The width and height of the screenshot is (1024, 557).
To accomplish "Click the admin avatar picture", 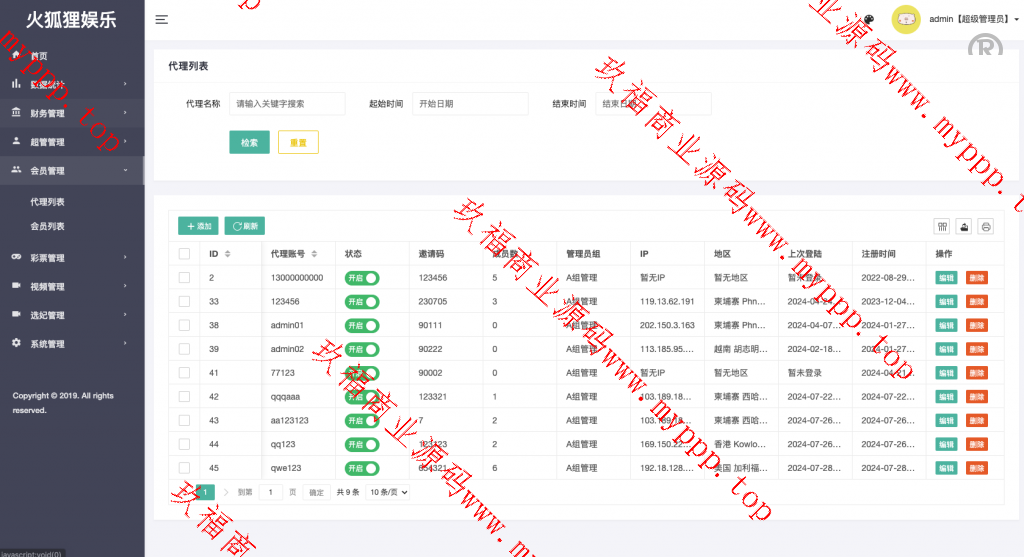I will 905,19.
